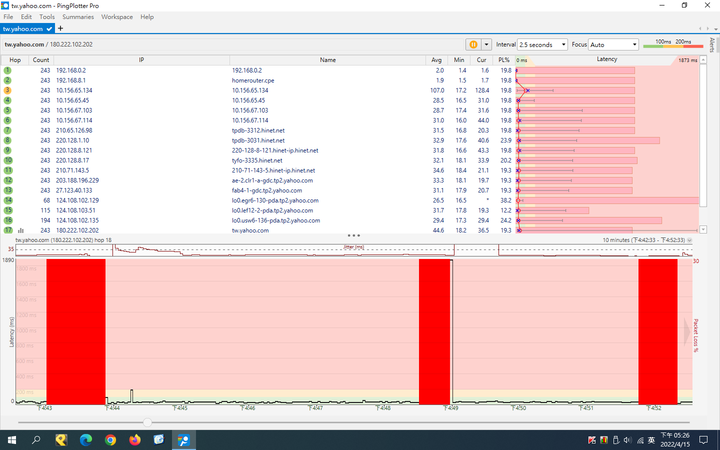Click the Cur column header
This screenshot has height=450, width=720.
click(x=481, y=60)
